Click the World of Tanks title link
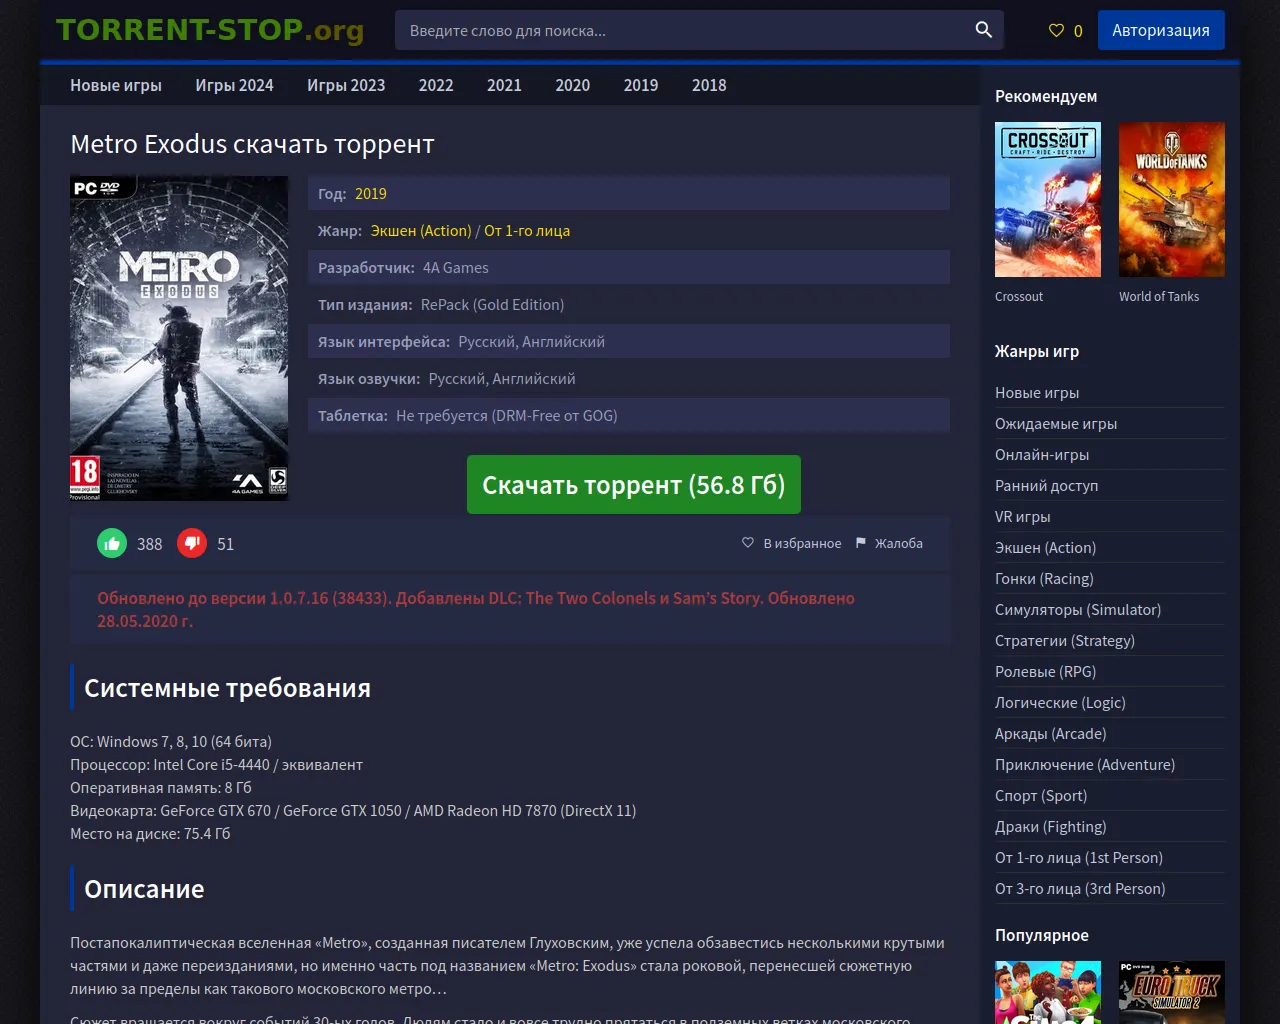This screenshot has height=1024, width=1280. (1159, 296)
